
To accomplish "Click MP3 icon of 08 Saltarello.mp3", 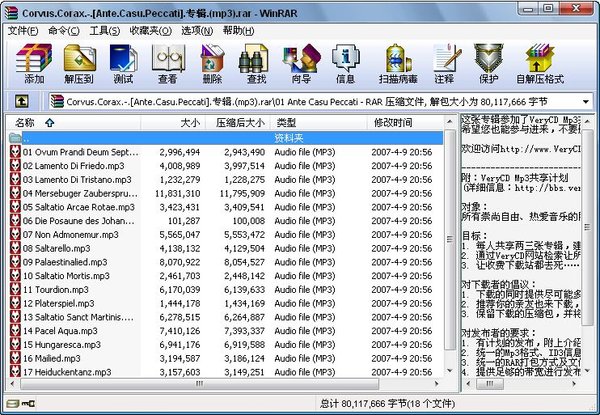I will 15,248.
